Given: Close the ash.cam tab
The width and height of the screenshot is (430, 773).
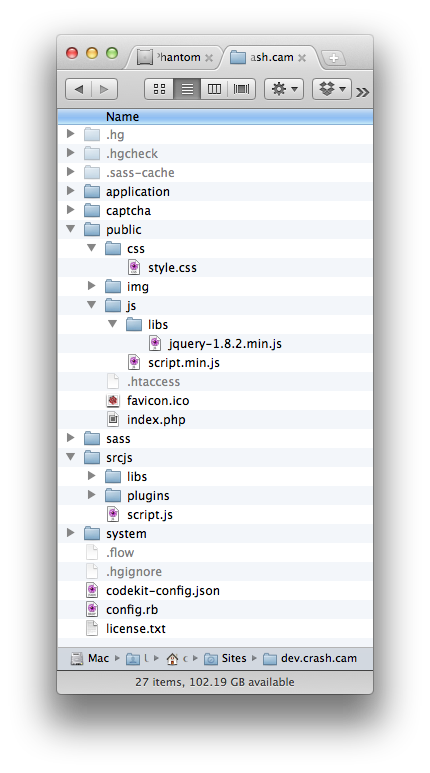Looking at the screenshot, I should (302, 58).
